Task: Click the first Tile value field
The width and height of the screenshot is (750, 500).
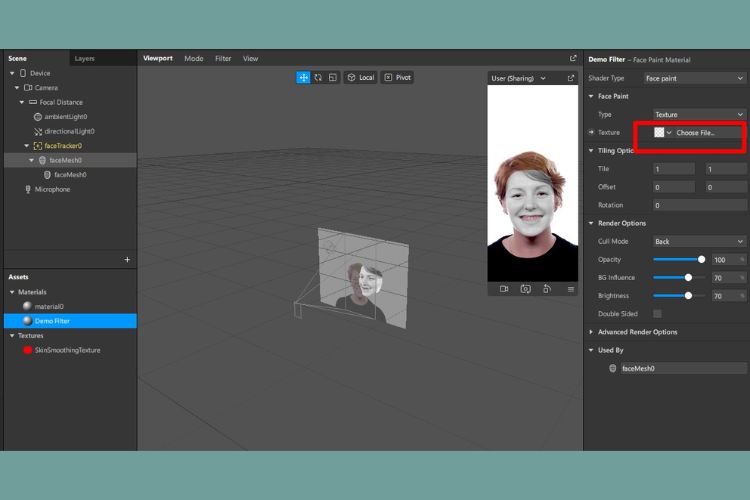Action: tap(673, 169)
